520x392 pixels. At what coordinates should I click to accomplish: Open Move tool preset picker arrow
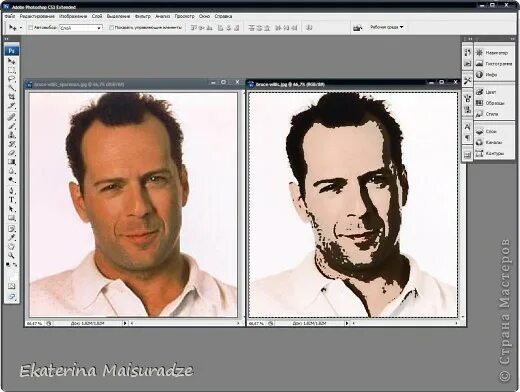[21, 28]
